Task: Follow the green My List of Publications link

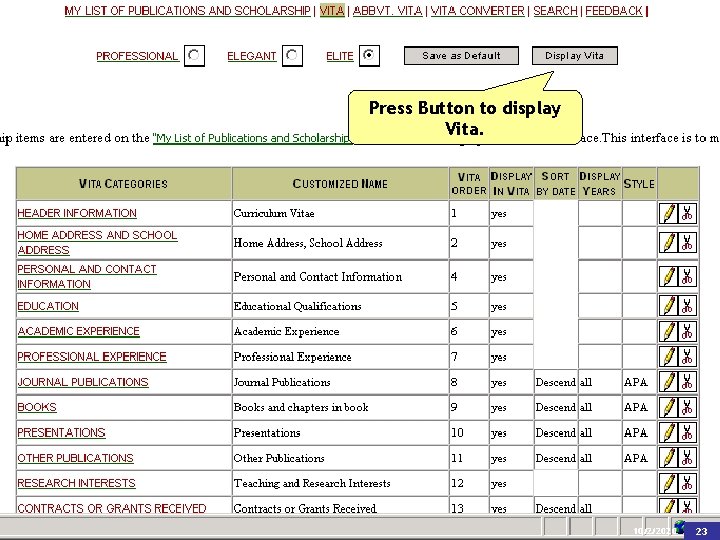Action: click(x=251, y=138)
